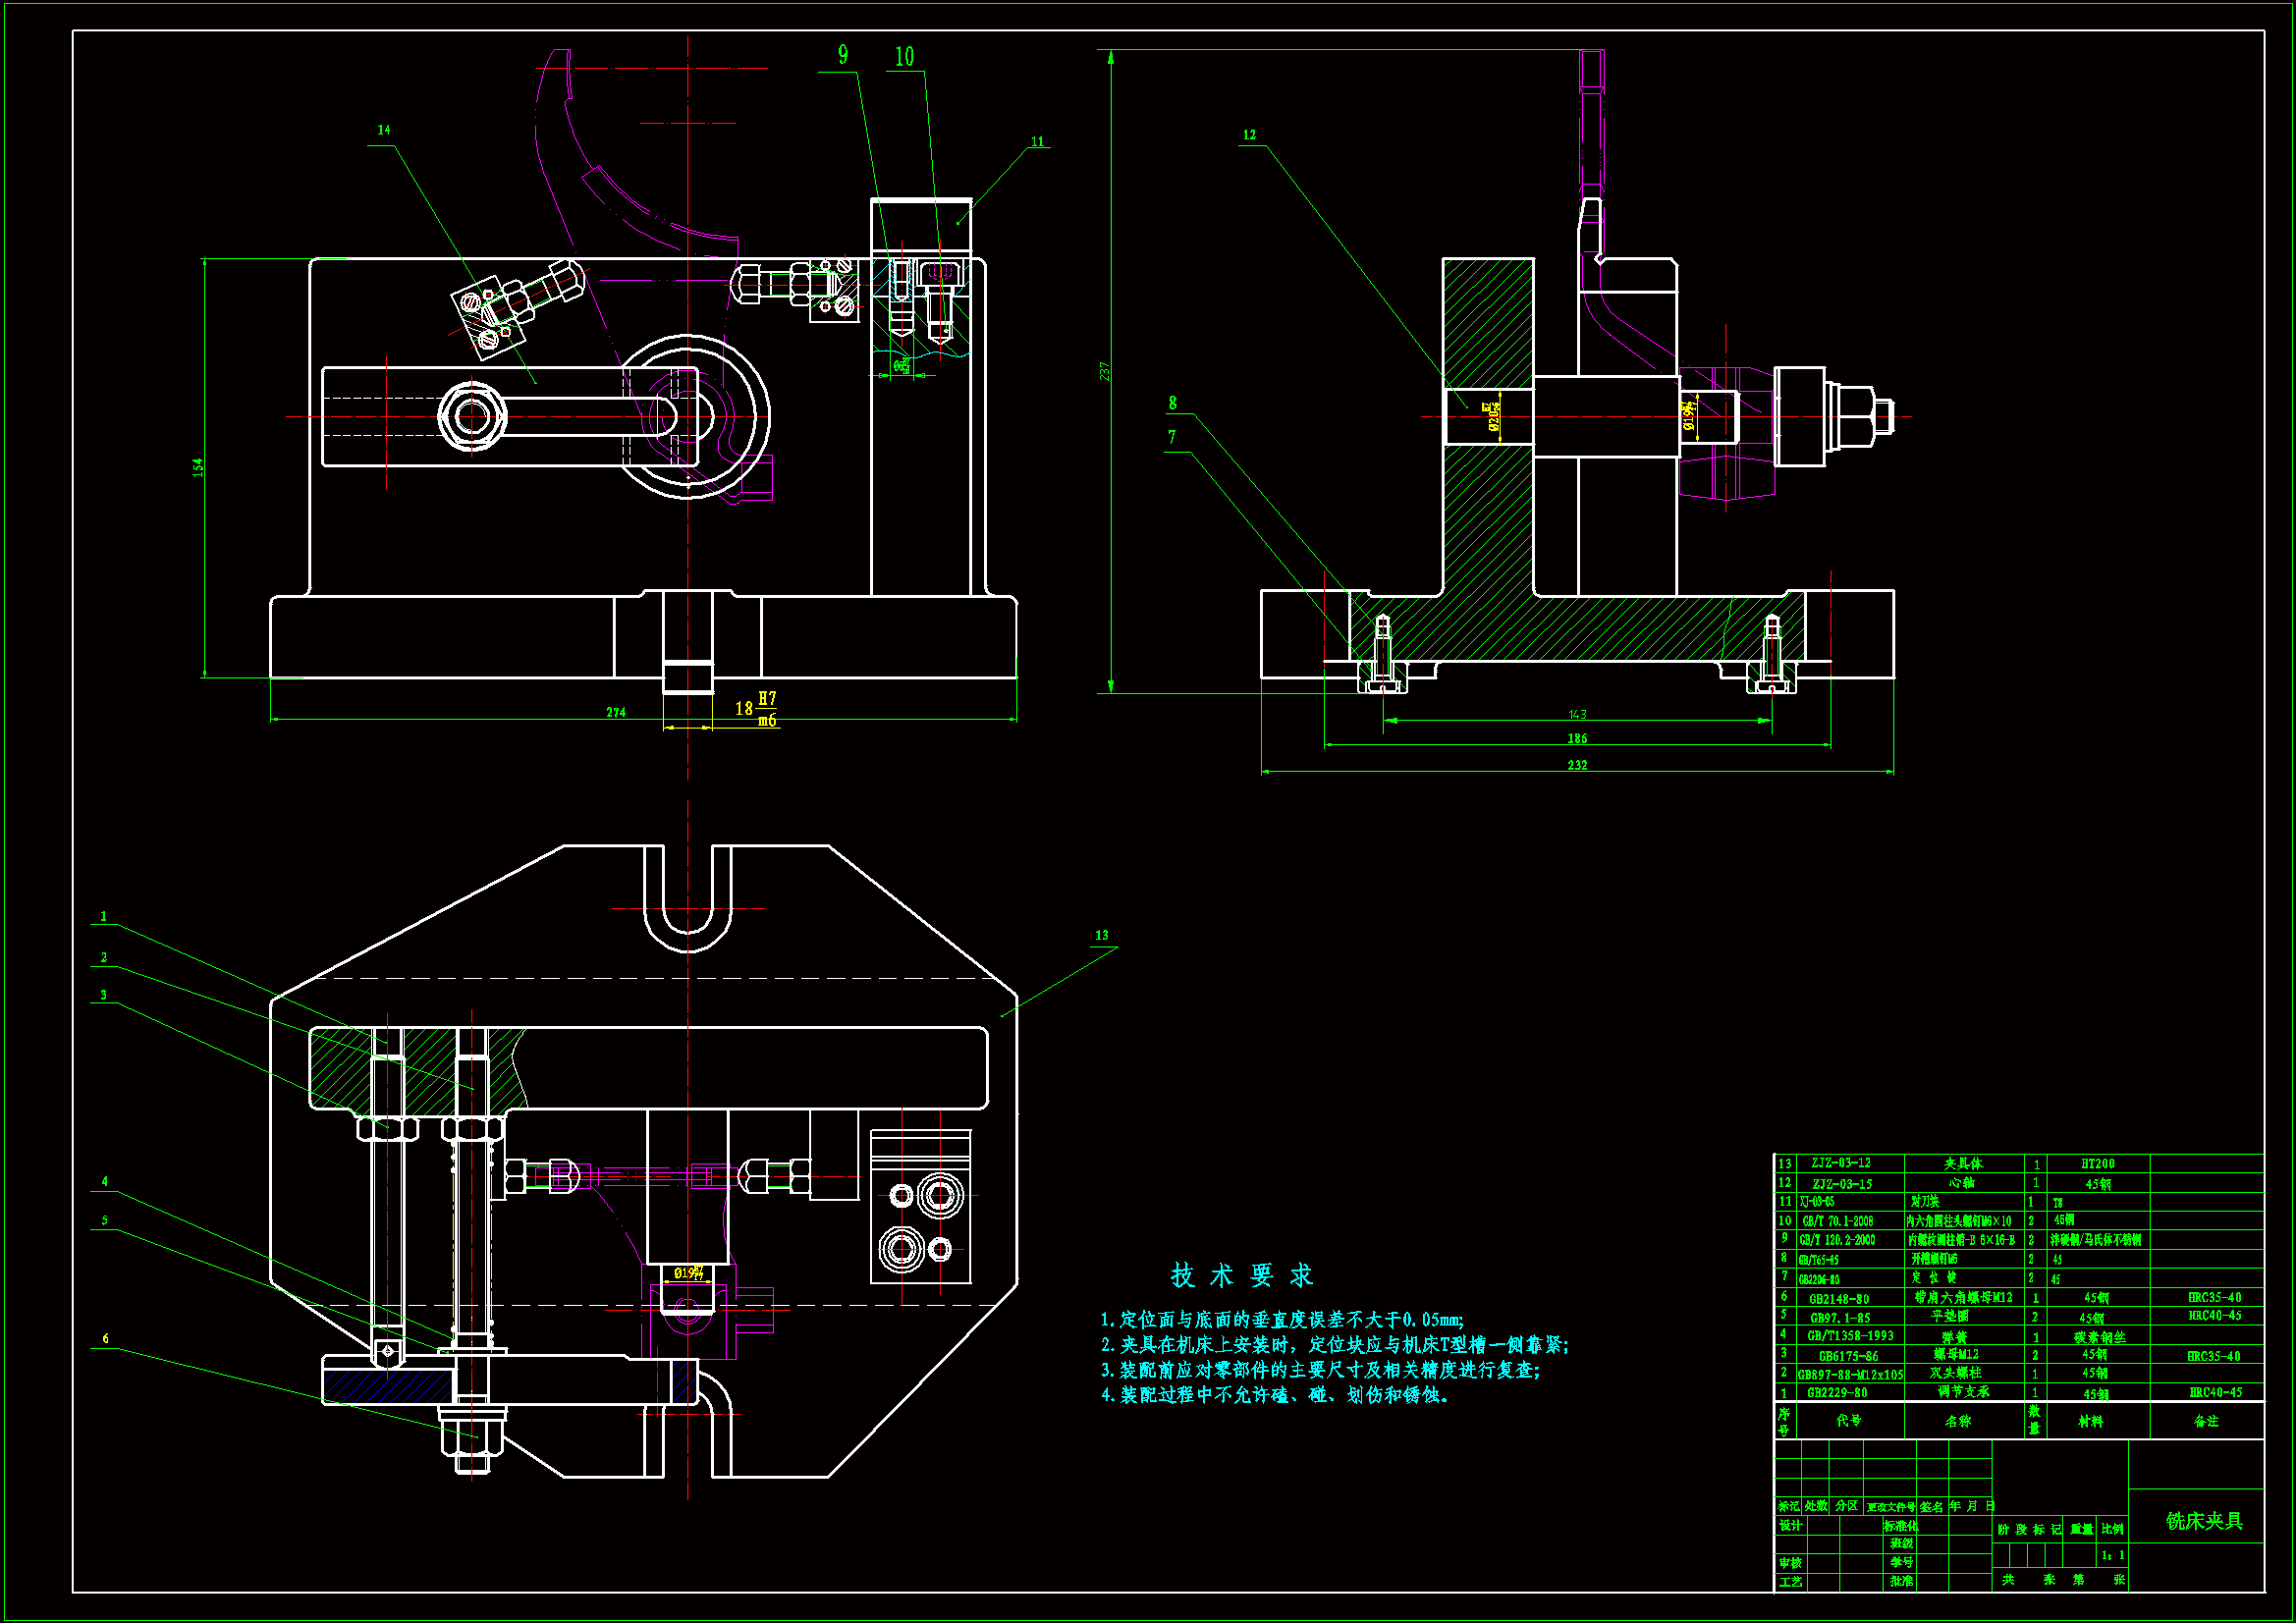
Task: Select the 154 height dimension text
Action: [x=198, y=467]
